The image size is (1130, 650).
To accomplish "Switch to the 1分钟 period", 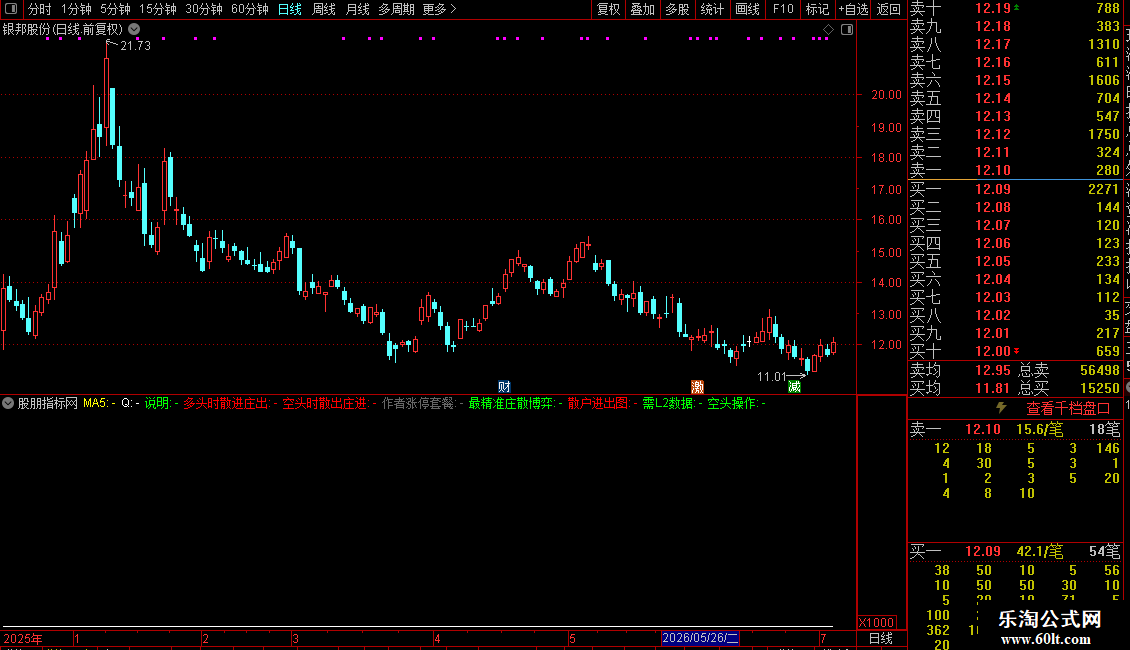I will click(76, 9).
